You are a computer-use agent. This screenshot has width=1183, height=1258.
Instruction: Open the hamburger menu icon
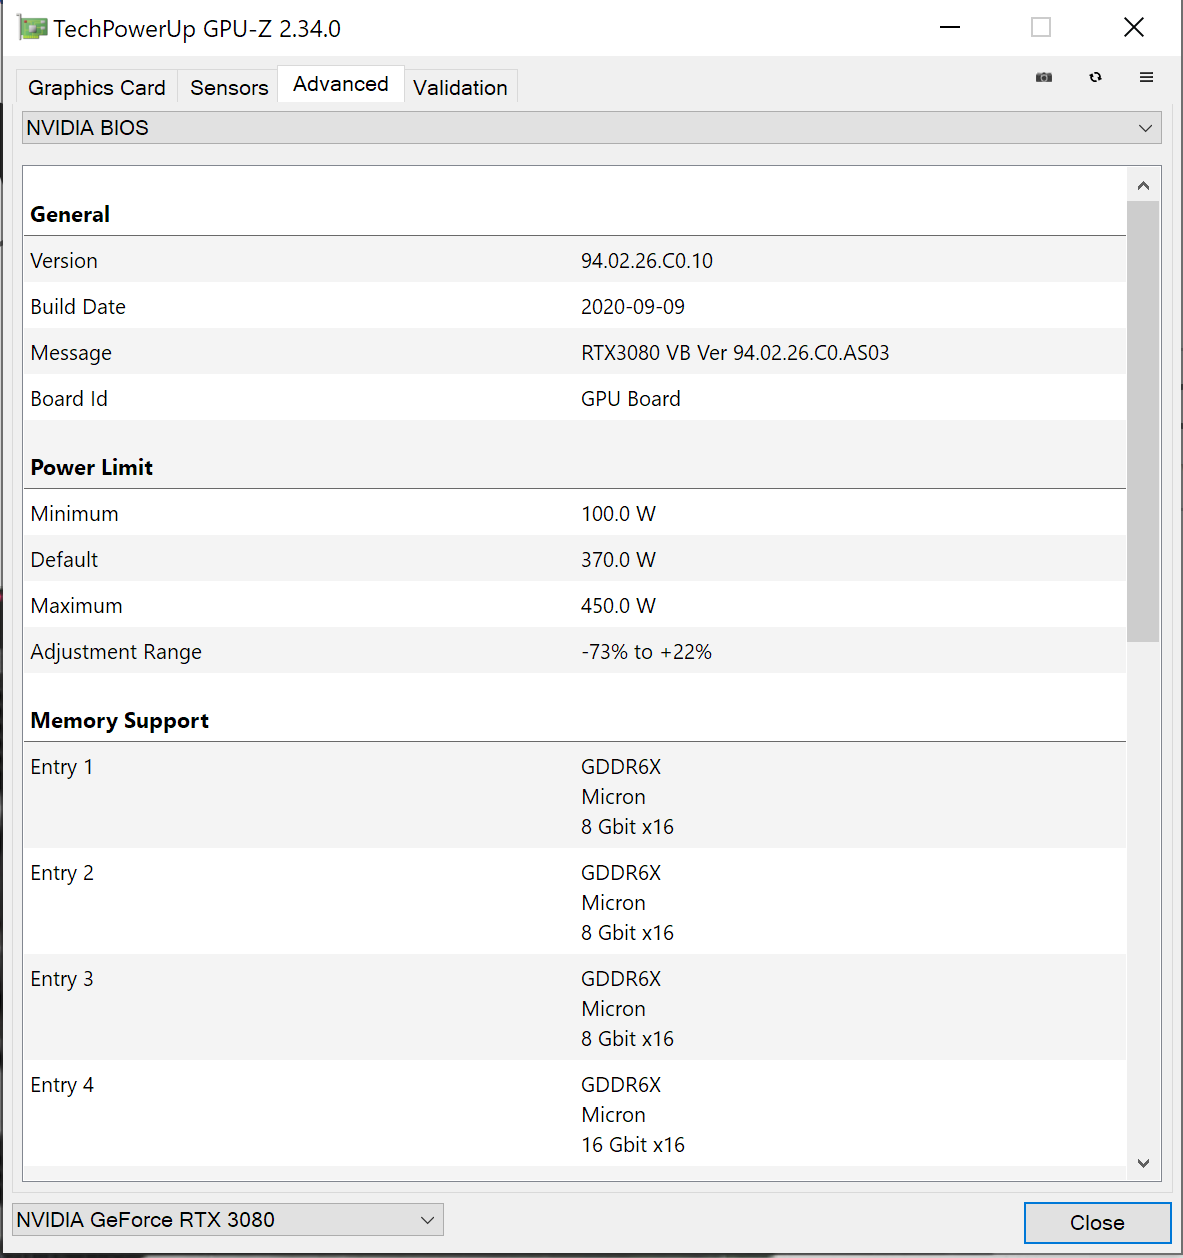[1146, 77]
